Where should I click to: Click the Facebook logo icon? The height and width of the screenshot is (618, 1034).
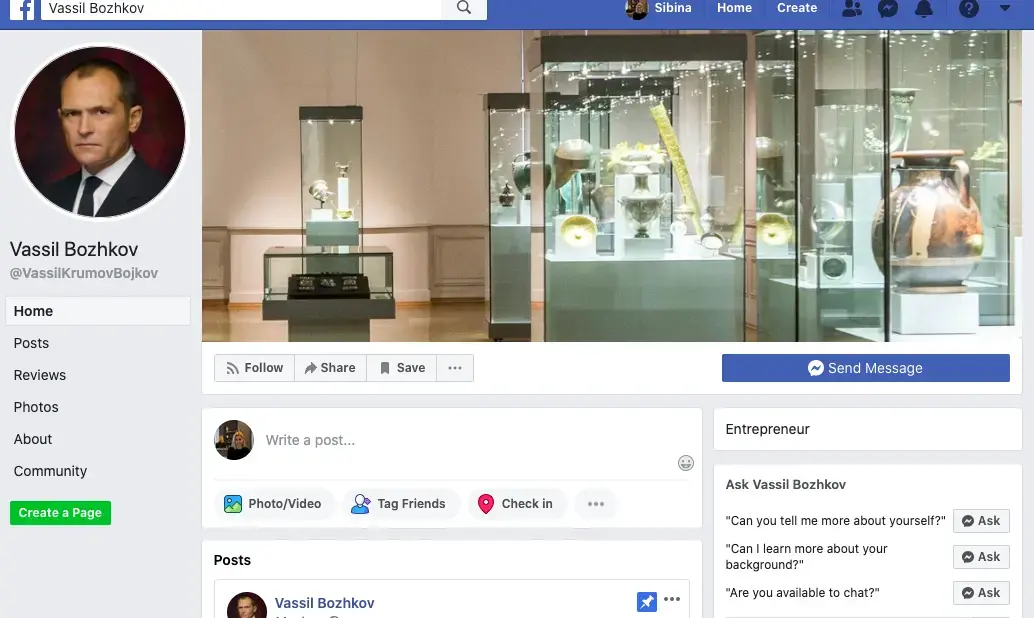click(x=23, y=8)
